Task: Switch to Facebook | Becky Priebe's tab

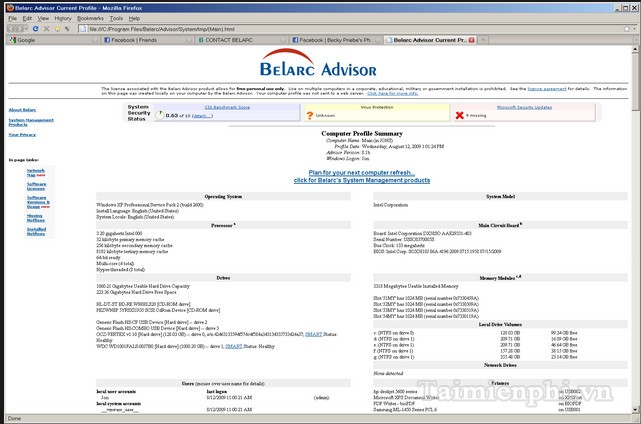Action: pyautogui.click(x=335, y=40)
